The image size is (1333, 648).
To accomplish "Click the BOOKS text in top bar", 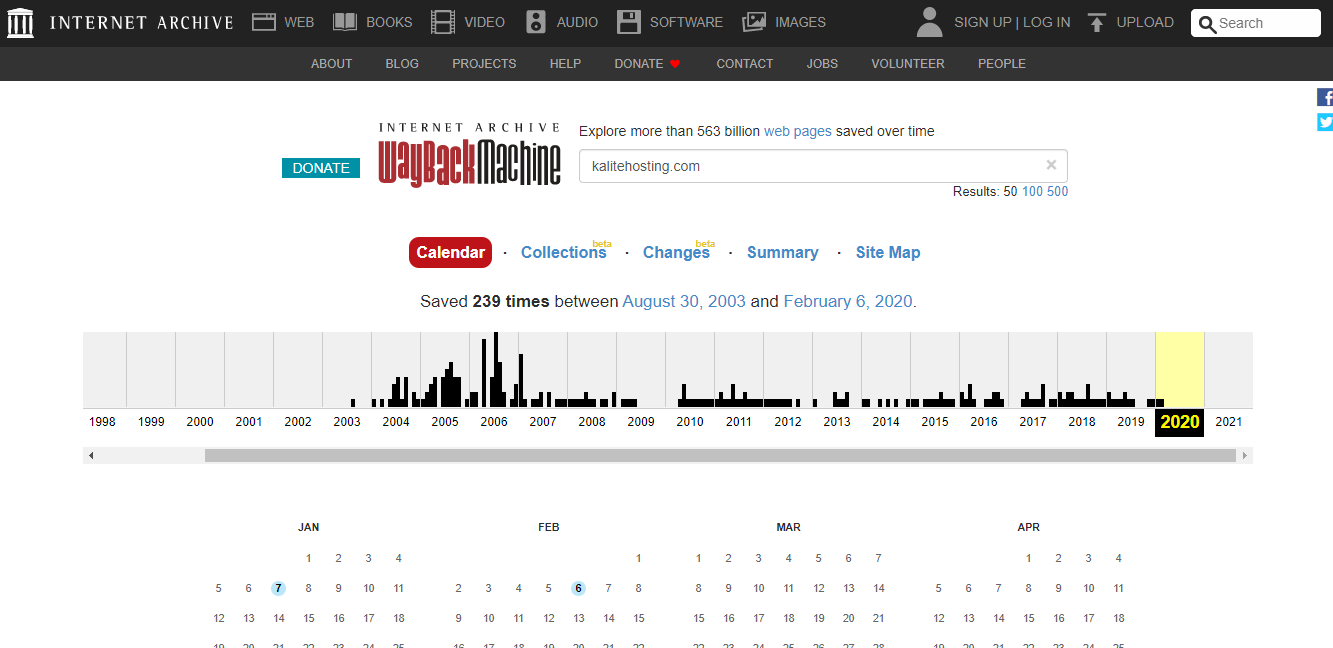I will (389, 22).
